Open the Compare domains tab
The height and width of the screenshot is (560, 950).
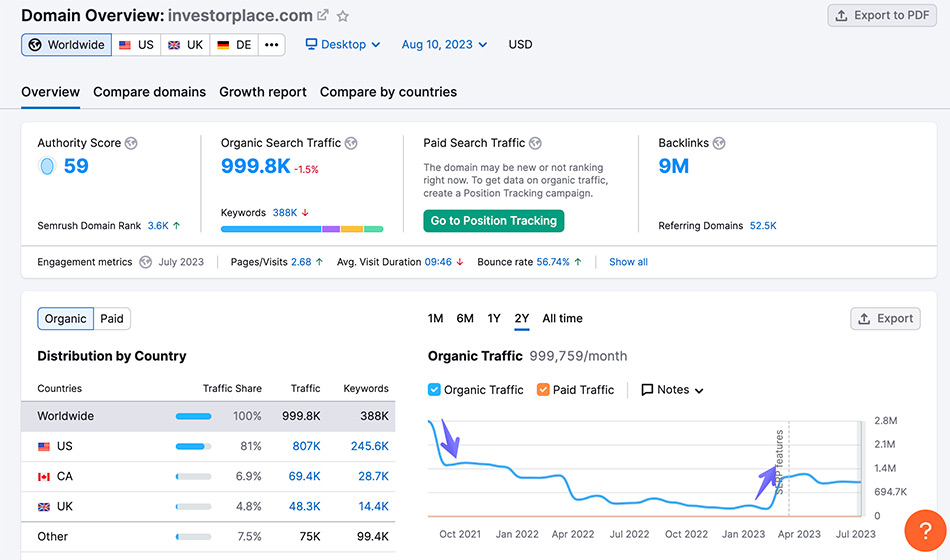(x=150, y=92)
